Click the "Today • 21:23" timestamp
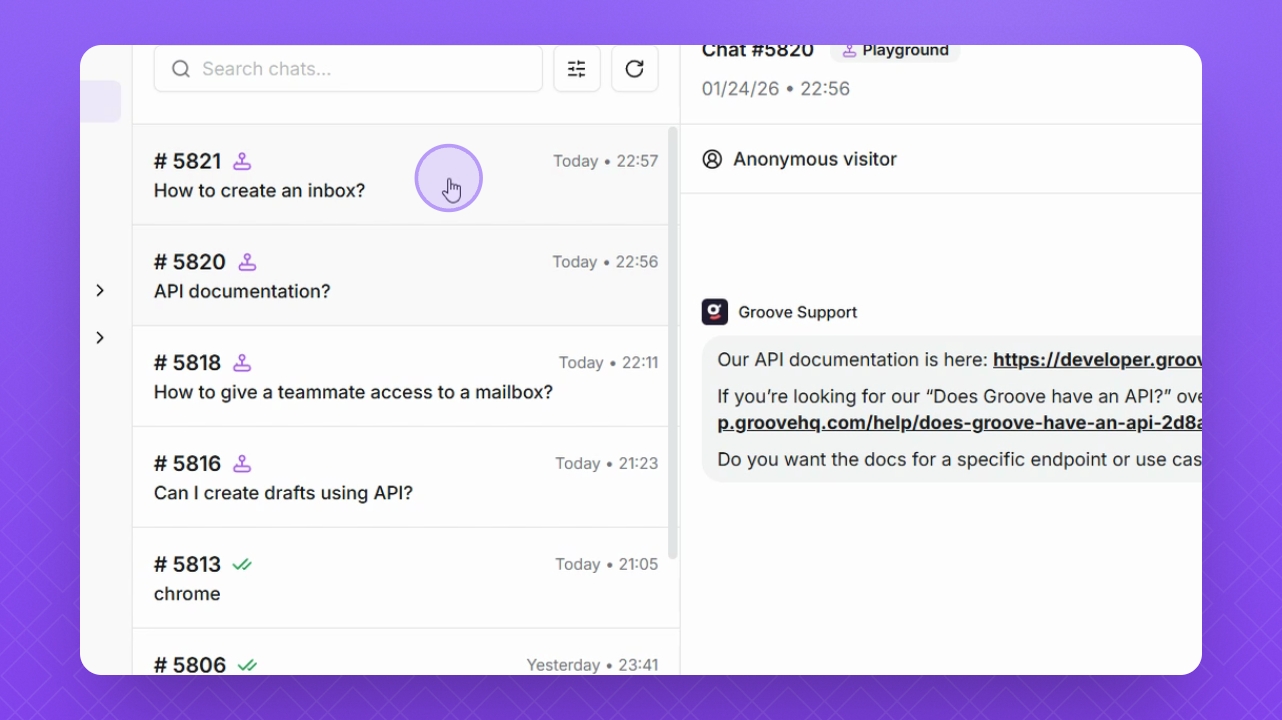1282x720 pixels. coord(607,464)
